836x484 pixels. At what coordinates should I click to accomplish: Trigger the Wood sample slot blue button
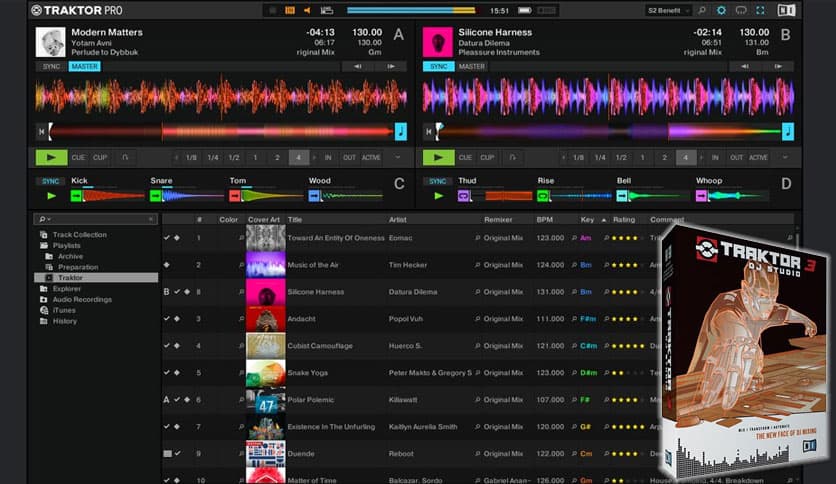314,196
